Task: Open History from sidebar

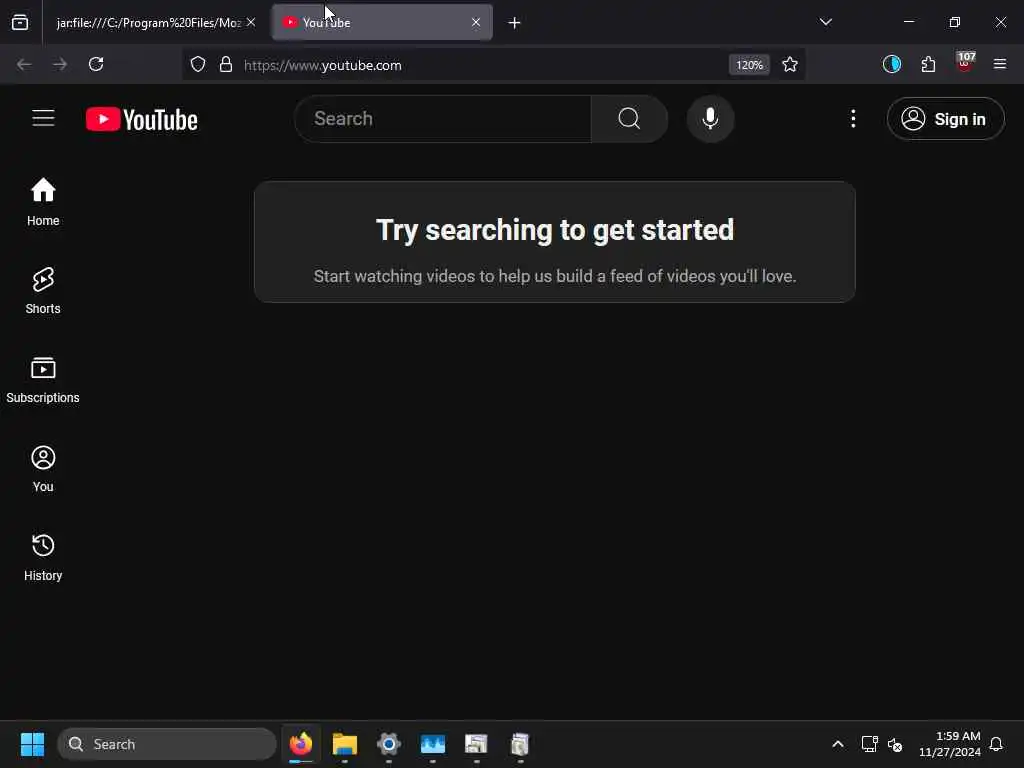Action: click(43, 558)
